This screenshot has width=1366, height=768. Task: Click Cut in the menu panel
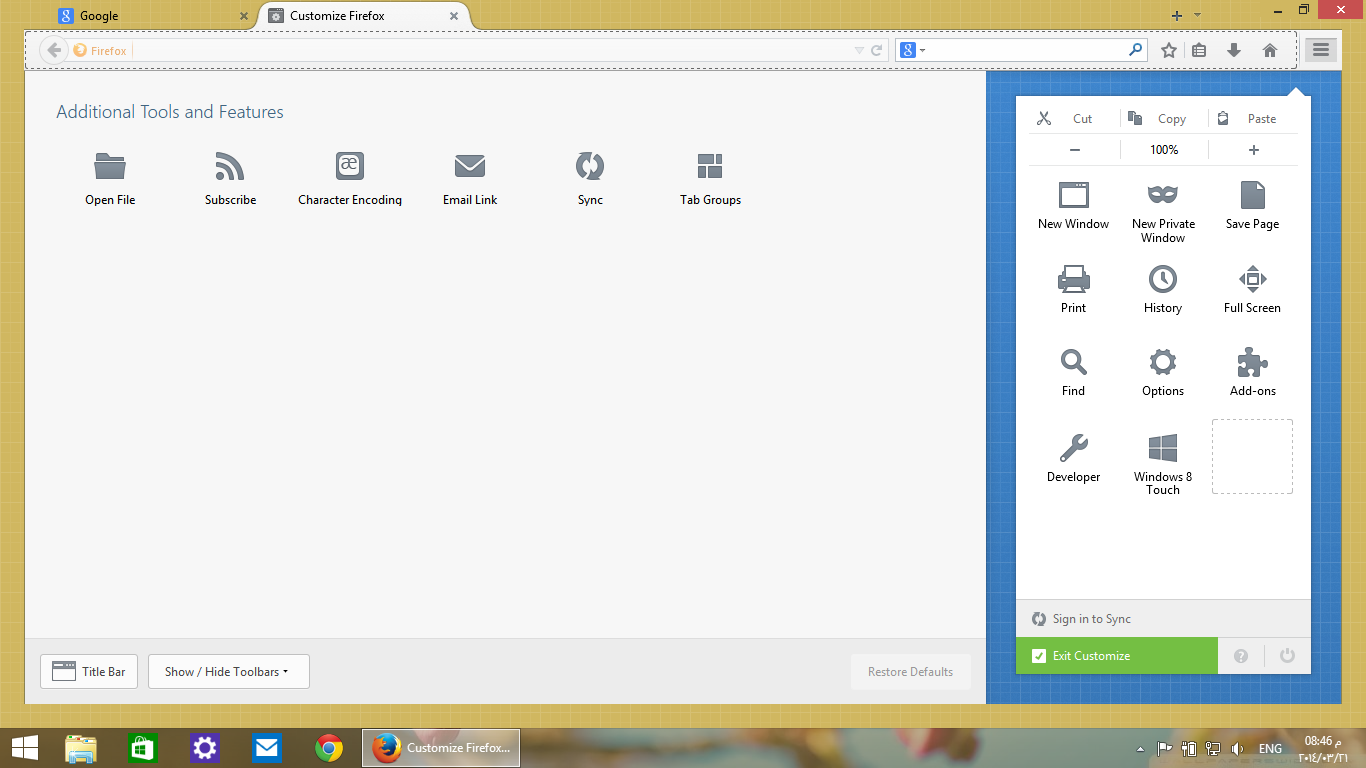coord(1074,118)
